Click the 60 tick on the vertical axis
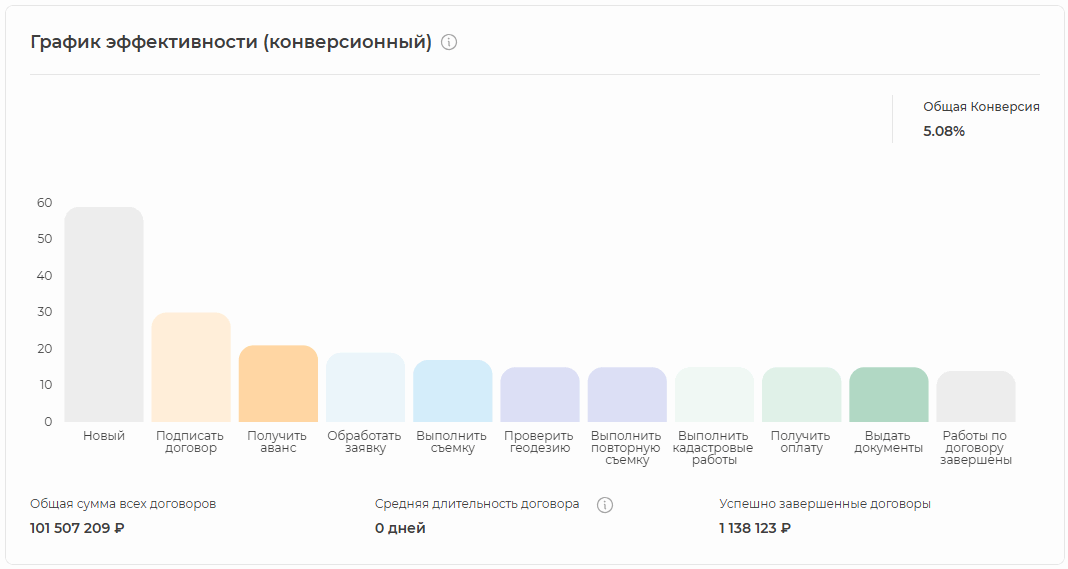 tap(44, 202)
